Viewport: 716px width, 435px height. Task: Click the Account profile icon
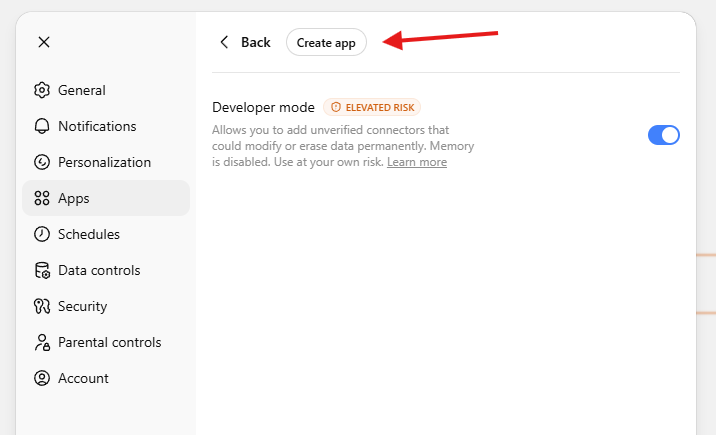point(42,378)
